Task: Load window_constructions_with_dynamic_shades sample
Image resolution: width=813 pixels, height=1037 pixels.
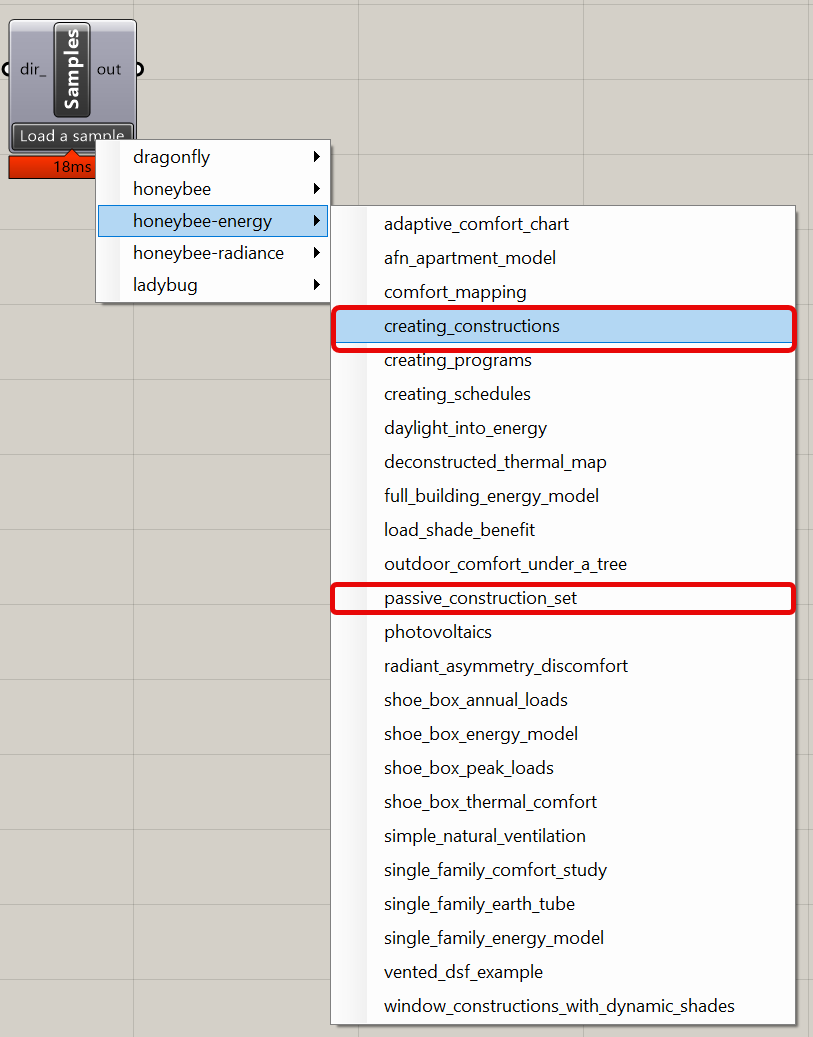Action: [x=563, y=1007]
